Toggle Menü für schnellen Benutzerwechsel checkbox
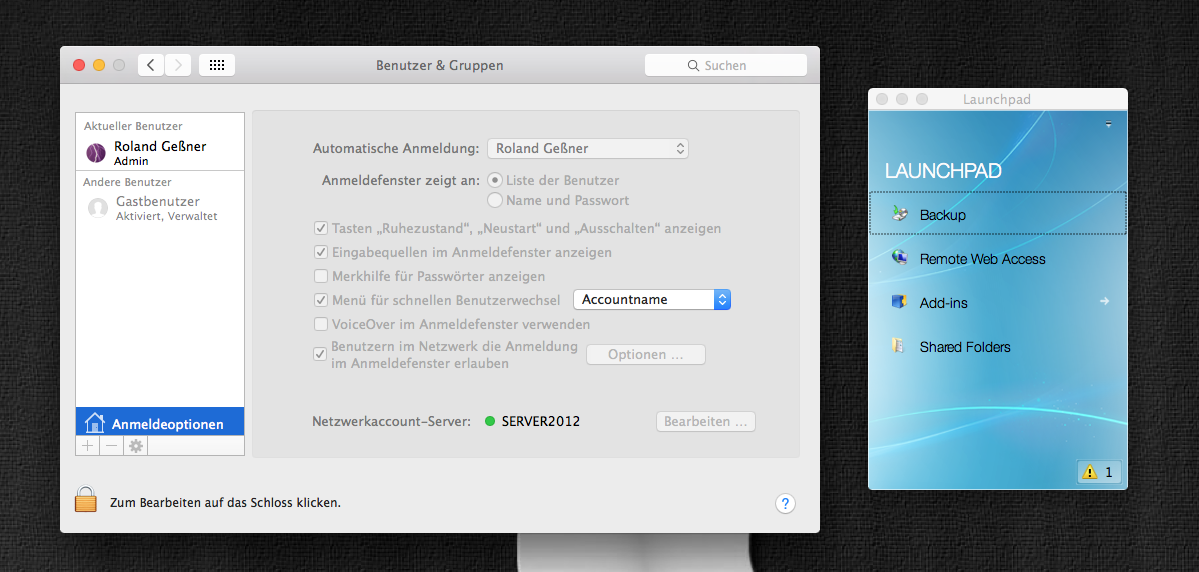This screenshot has height=572, width=1199. tap(321, 300)
